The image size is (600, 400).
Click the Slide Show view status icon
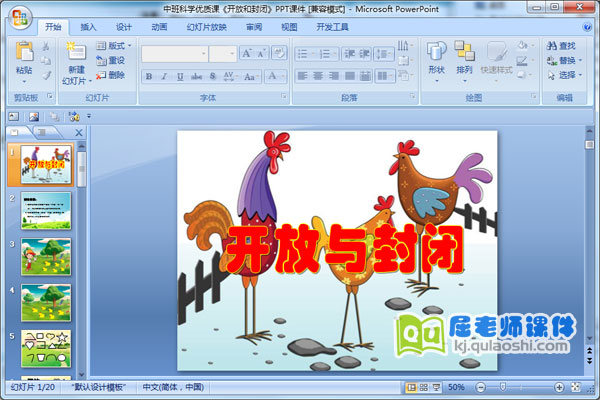click(x=436, y=387)
